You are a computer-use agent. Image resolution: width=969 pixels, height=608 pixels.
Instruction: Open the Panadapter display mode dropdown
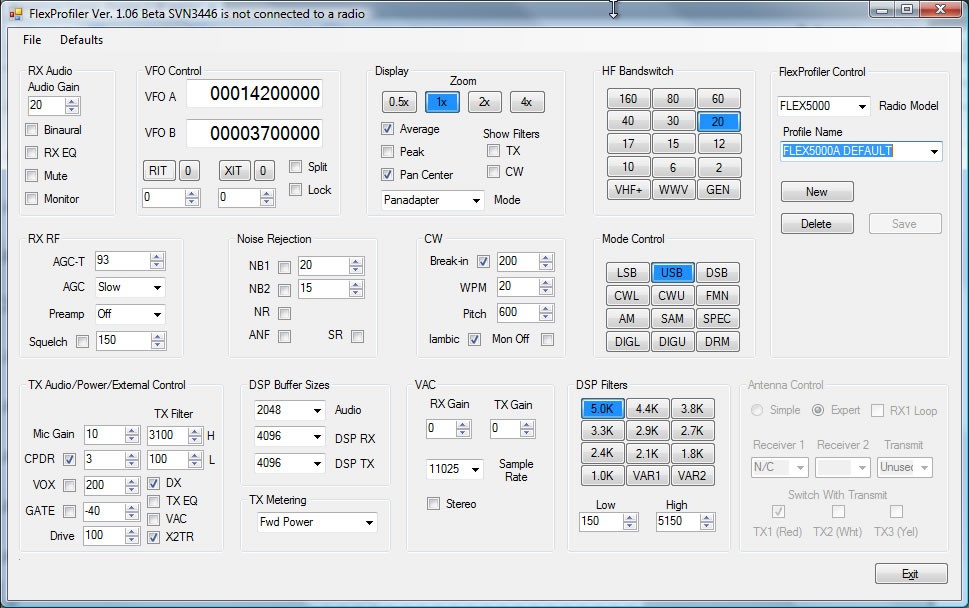[476, 200]
